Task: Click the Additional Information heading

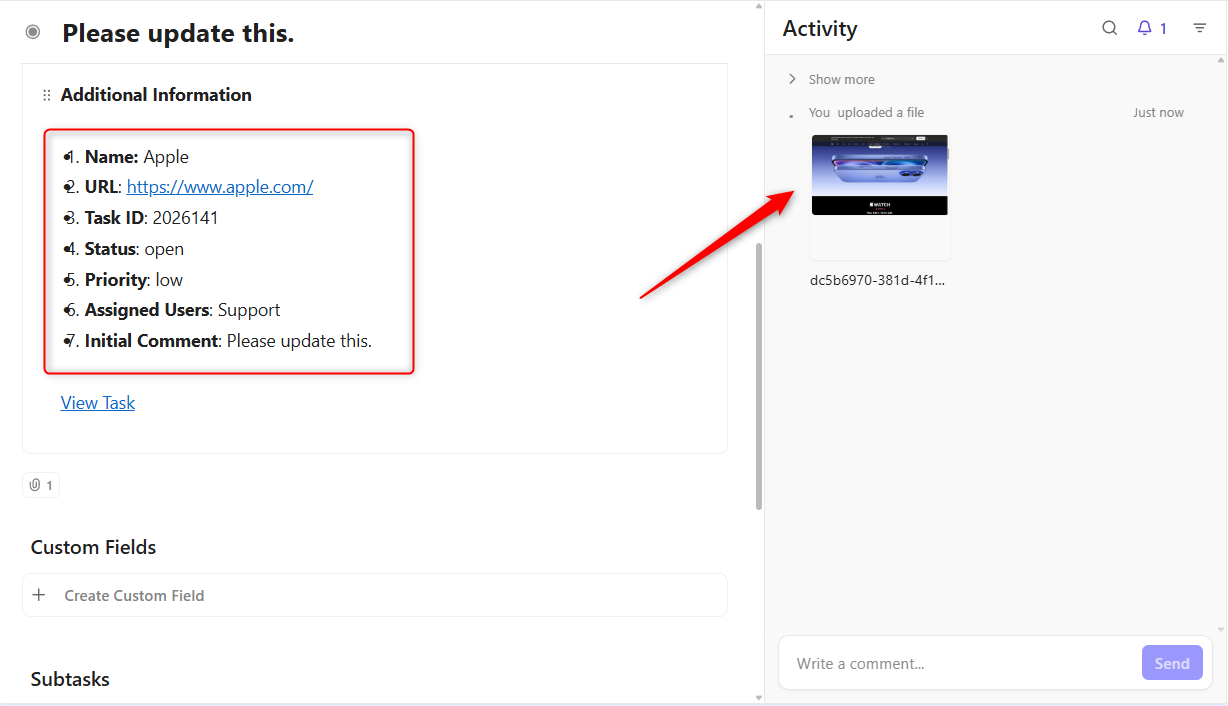Action: (x=156, y=95)
